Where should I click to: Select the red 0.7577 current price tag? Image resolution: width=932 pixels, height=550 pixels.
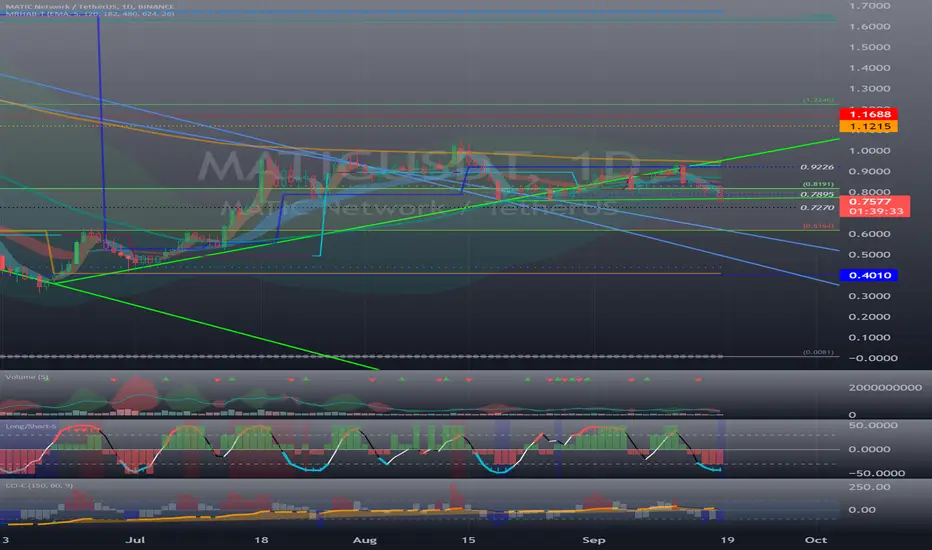click(872, 202)
